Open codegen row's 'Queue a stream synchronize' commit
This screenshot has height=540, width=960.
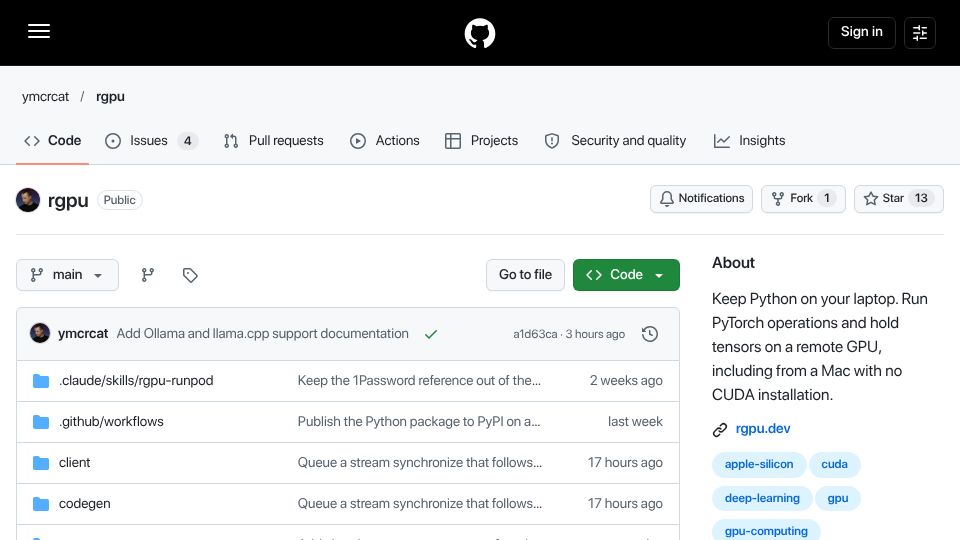[x=419, y=504]
